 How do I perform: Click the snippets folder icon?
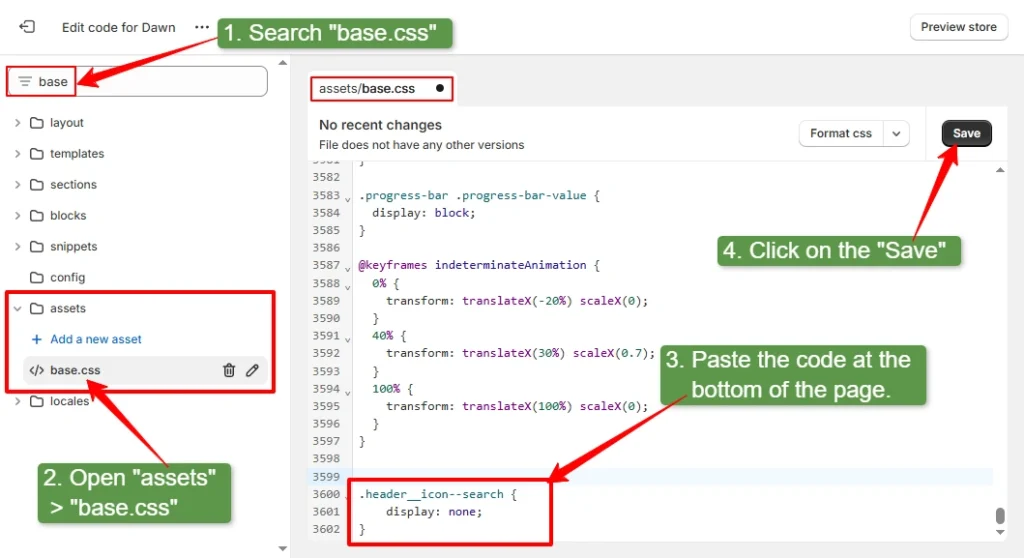(x=37, y=246)
